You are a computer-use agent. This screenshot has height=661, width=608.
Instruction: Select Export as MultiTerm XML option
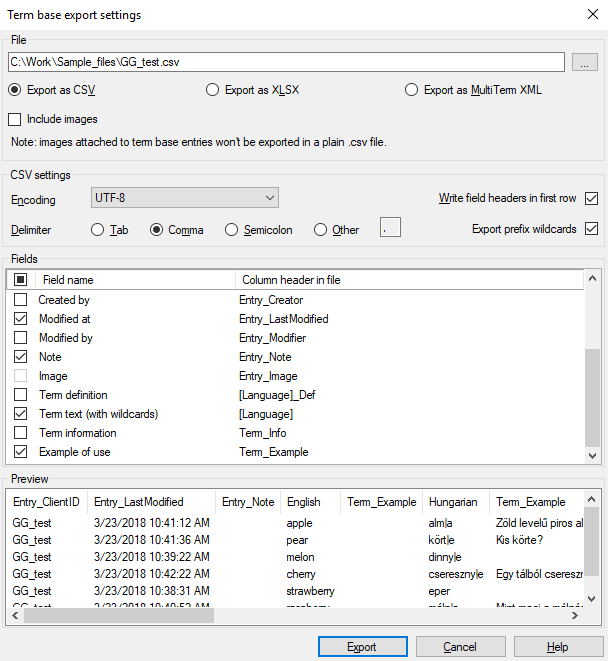412,90
